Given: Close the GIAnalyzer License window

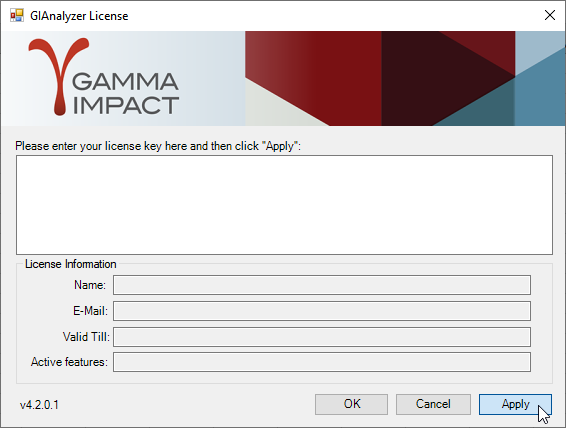Looking at the screenshot, I should click(549, 15).
